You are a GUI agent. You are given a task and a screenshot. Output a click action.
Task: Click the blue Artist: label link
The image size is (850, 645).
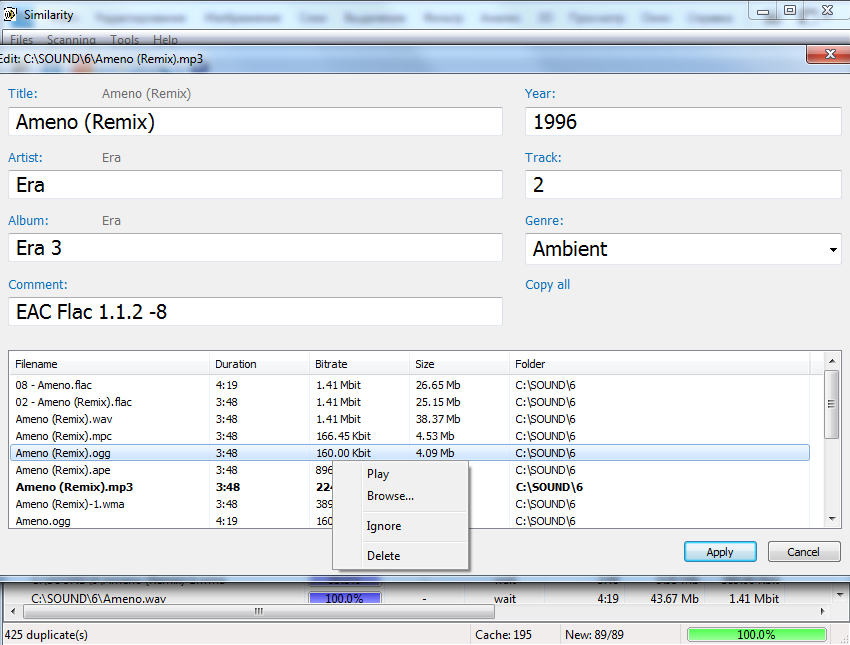click(25, 157)
